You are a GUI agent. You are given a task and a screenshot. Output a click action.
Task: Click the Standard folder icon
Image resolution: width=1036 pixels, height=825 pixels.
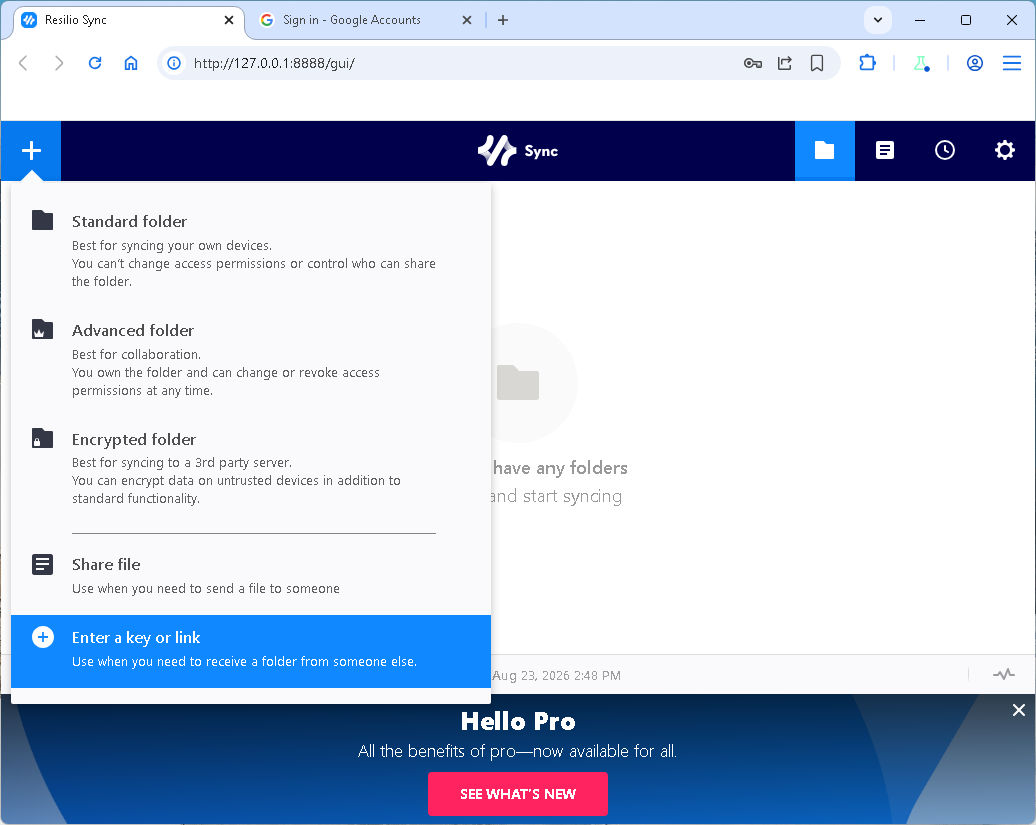[42, 220]
